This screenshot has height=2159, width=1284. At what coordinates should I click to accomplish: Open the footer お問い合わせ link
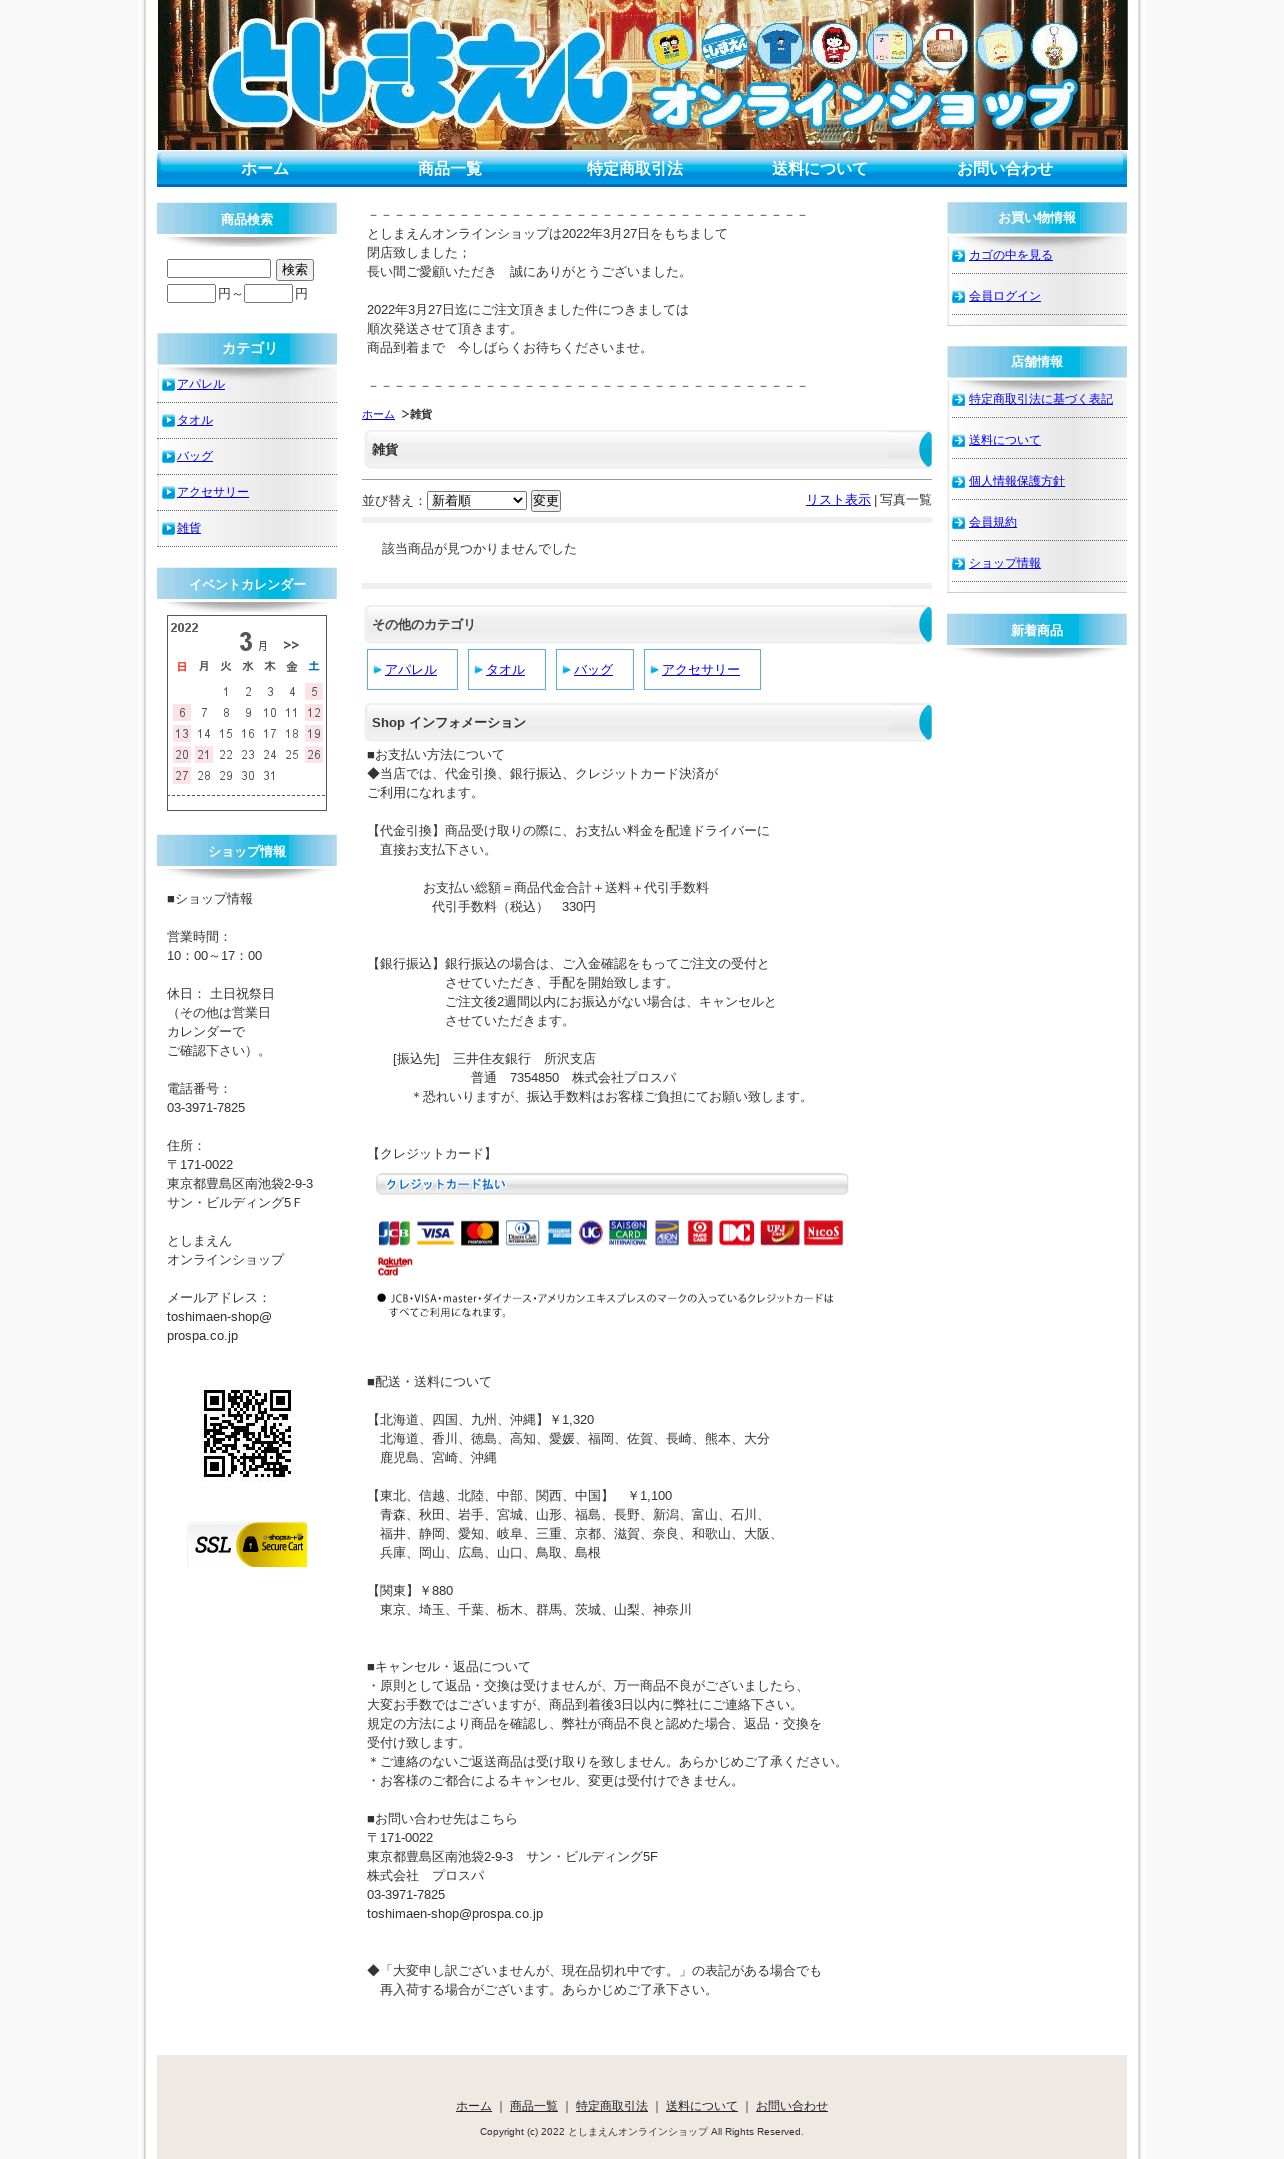click(792, 2106)
